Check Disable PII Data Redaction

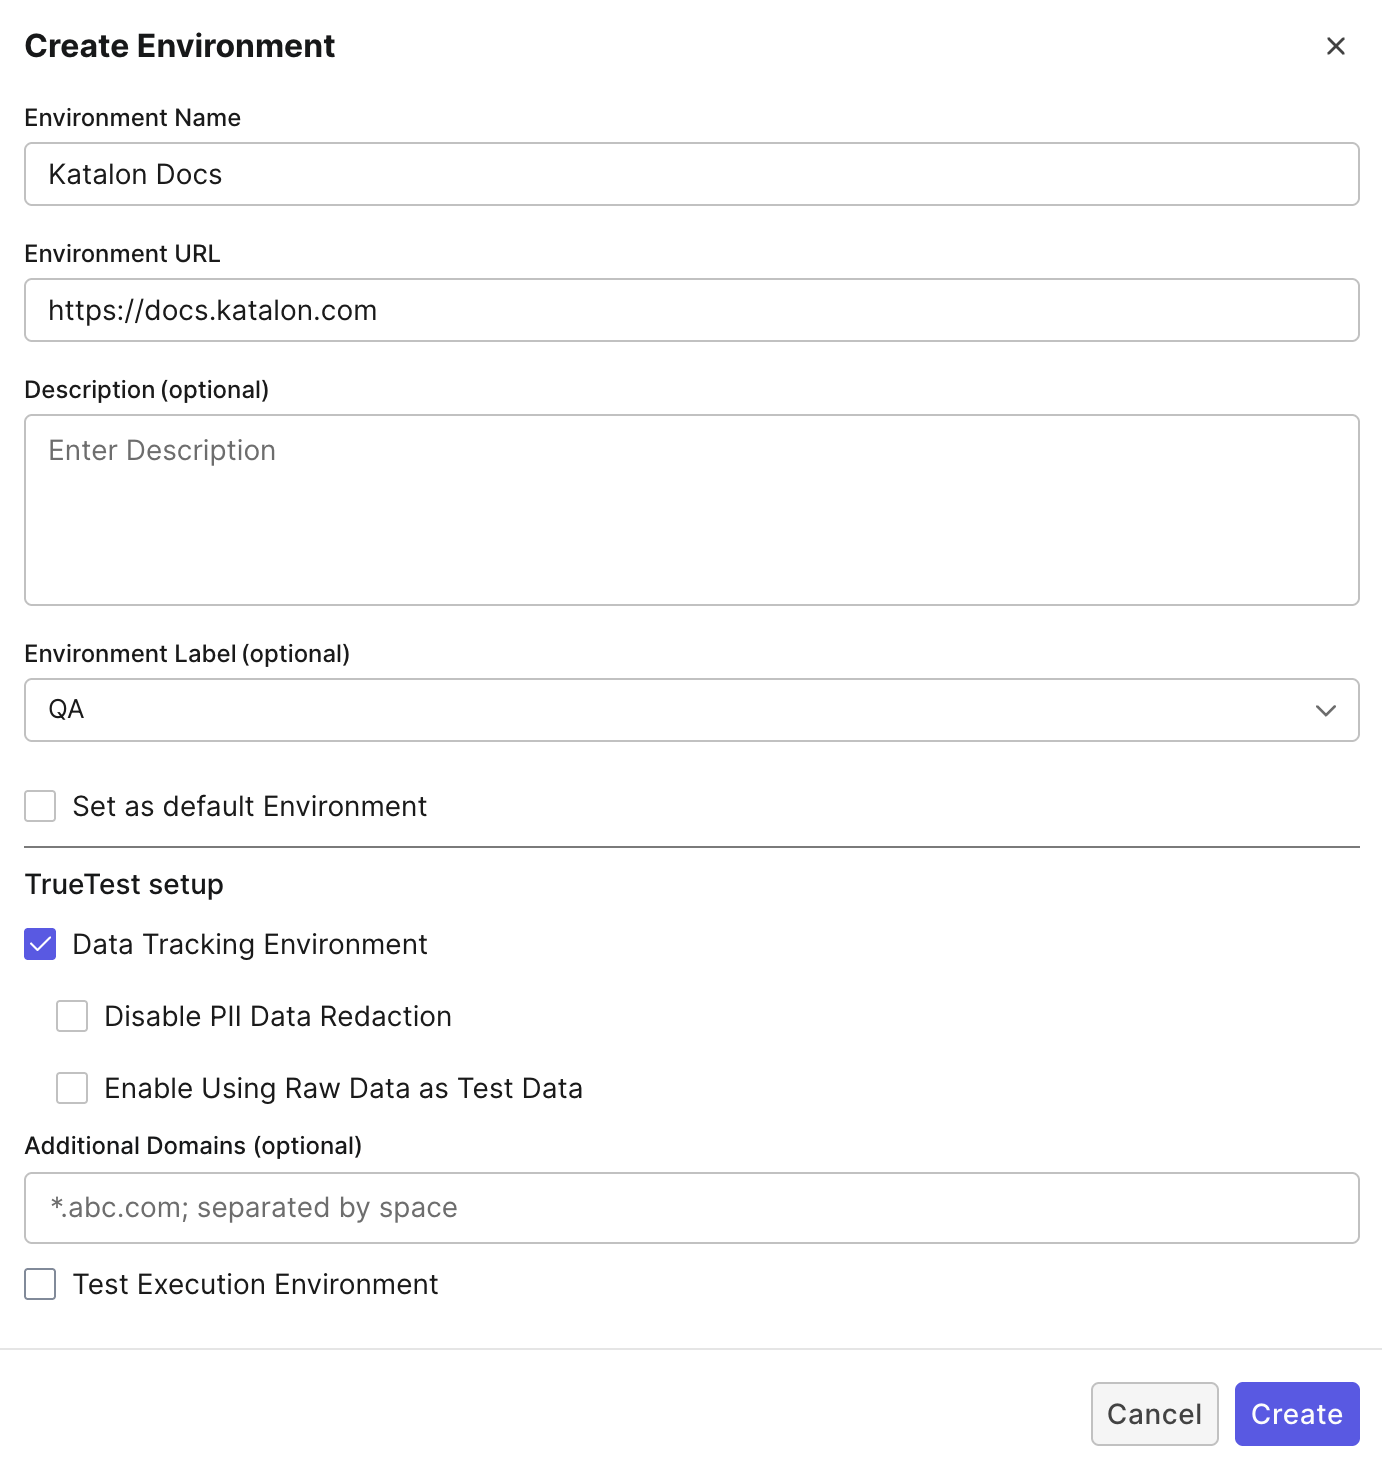(71, 1016)
